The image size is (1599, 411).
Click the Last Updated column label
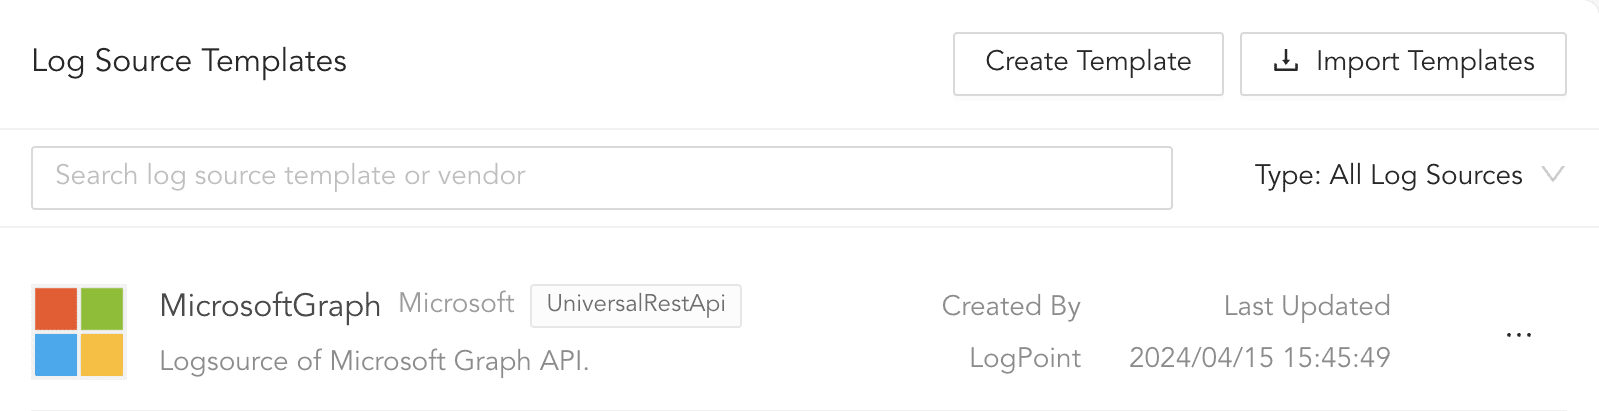(1307, 306)
